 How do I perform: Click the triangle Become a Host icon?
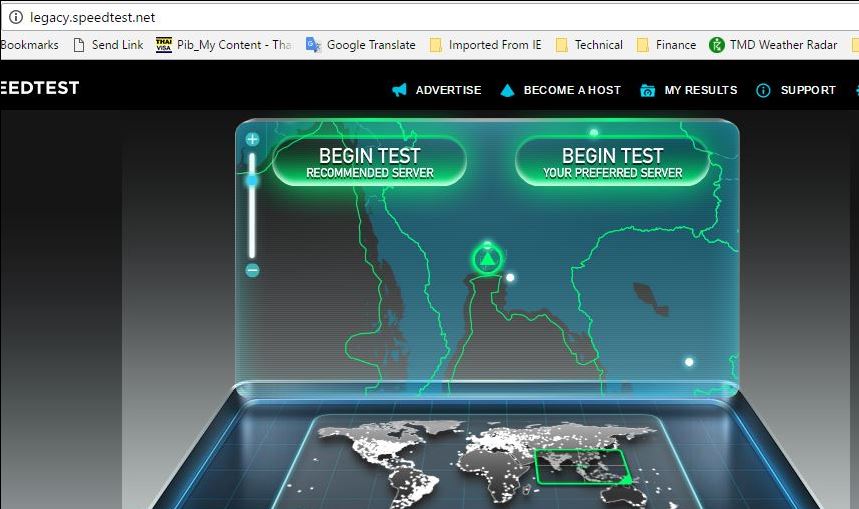[507, 90]
